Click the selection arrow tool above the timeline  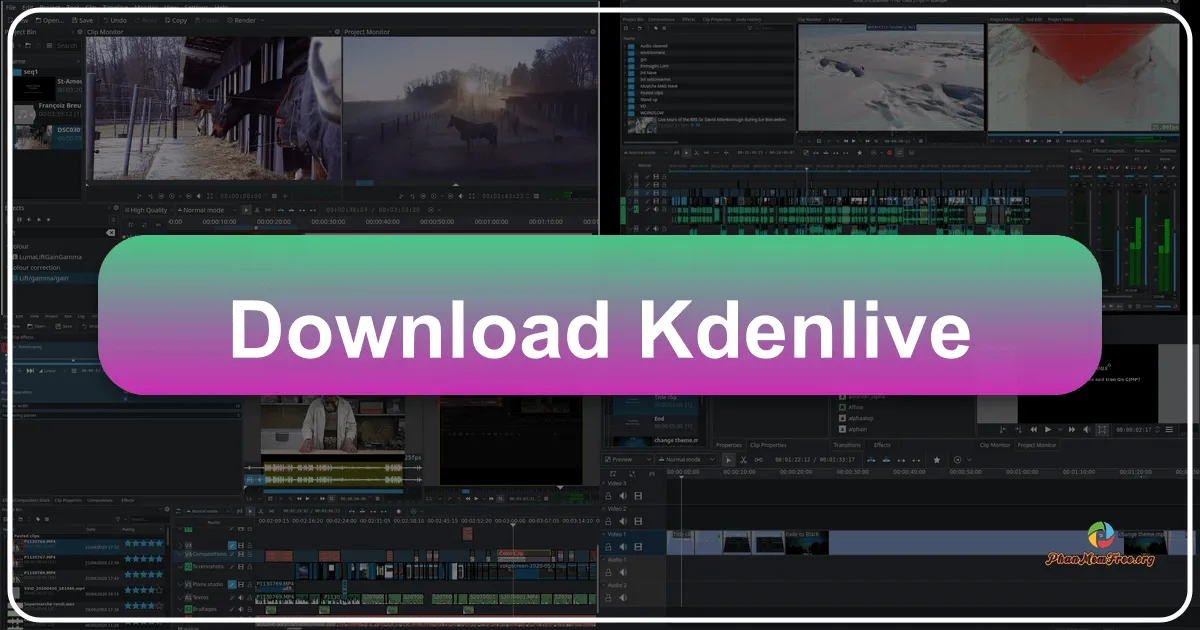pos(728,460)
